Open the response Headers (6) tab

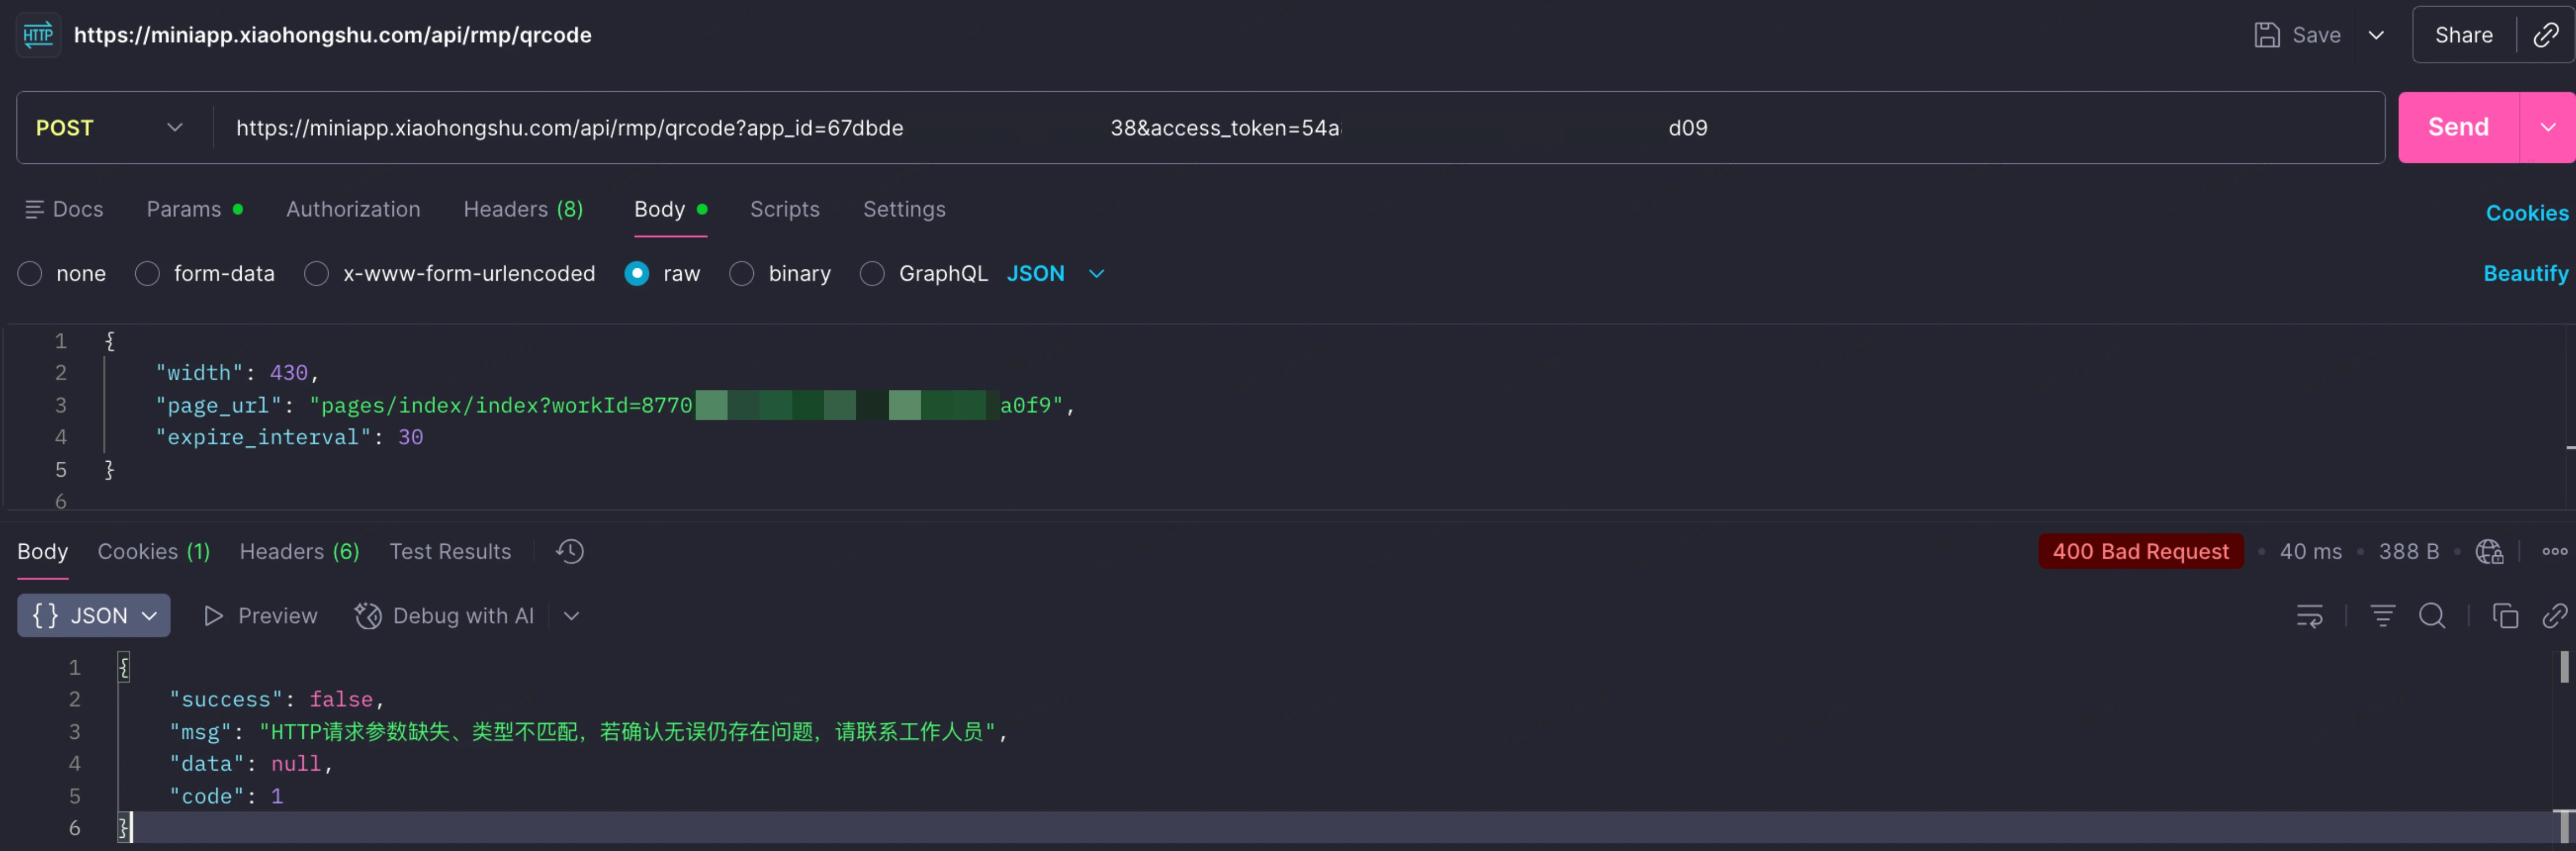(x=300, y=551)
